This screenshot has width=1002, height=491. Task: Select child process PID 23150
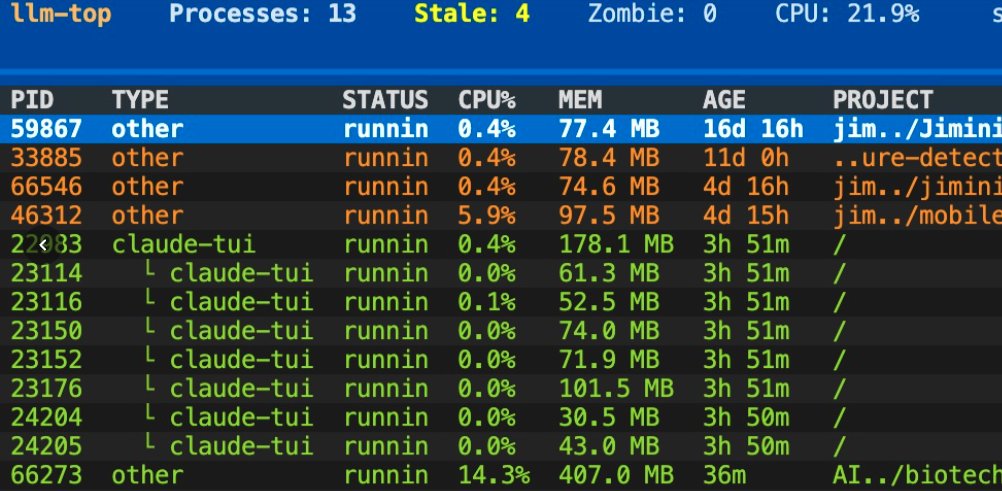point(501,331)
